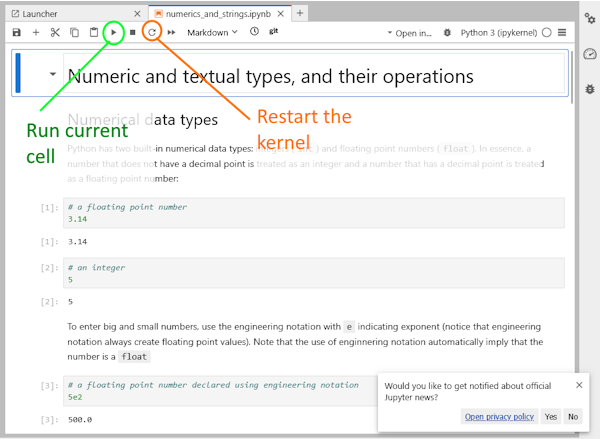Click the code cell containing 5e2
This screenshot has width=600, height=440.
(220, 391)
